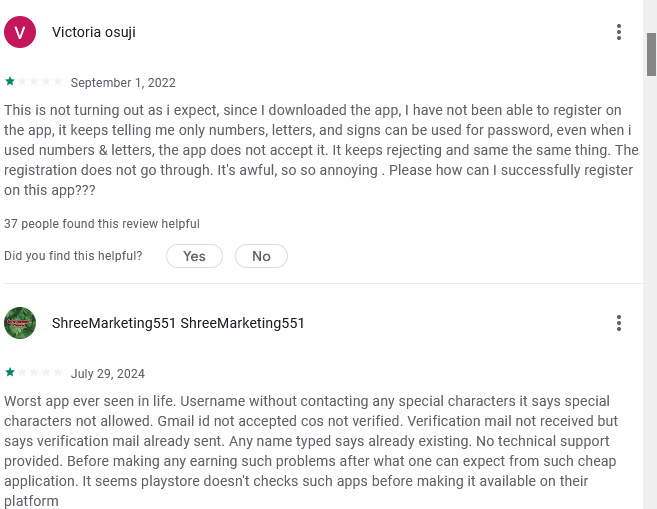This screenshot has height=509, width=657.
Task: Click the September 1, 2022 review date
Action: tap(123, 83)
